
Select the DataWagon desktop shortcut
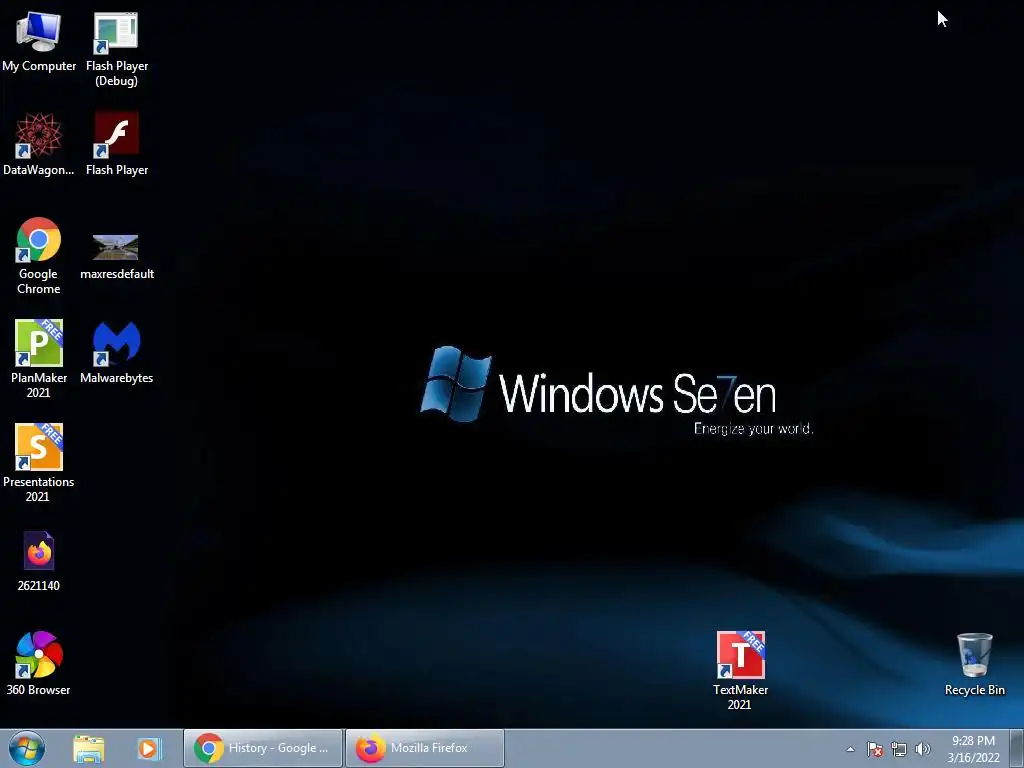point(39,144)
